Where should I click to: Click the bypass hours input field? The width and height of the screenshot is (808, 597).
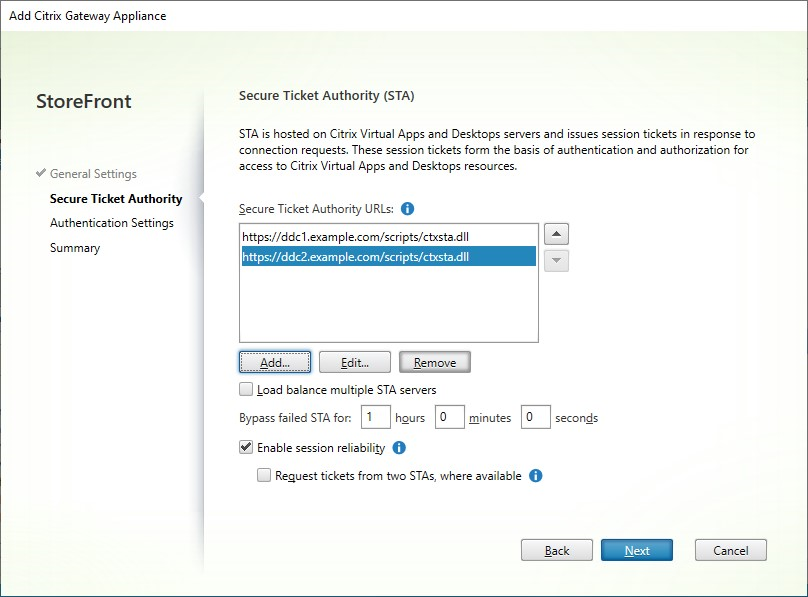(x=375, y=417)
